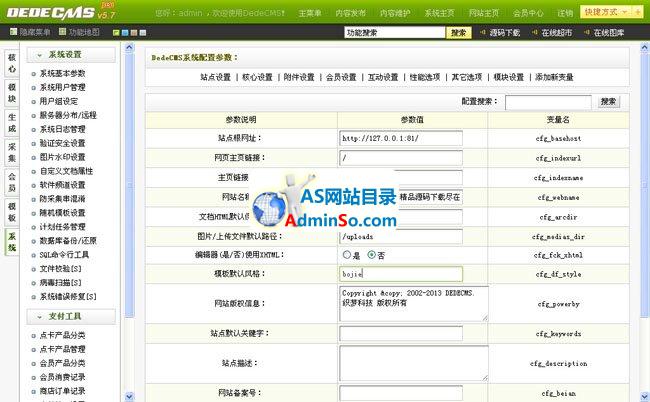650x402 pixels.
Task: Click the 隐藏菜单 hide-menu icon
Action: (13, 32)
